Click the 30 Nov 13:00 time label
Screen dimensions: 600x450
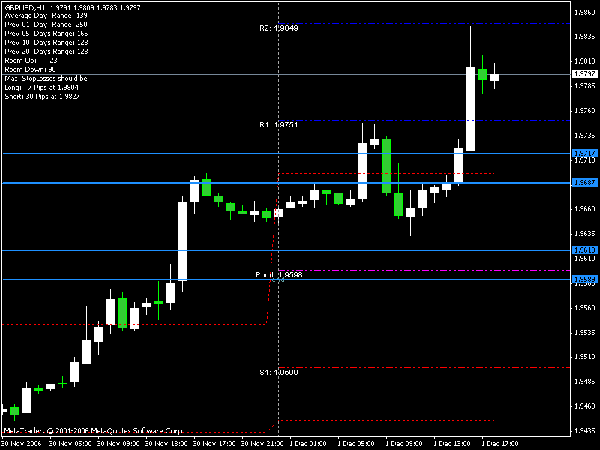click(x=166, y=443)
